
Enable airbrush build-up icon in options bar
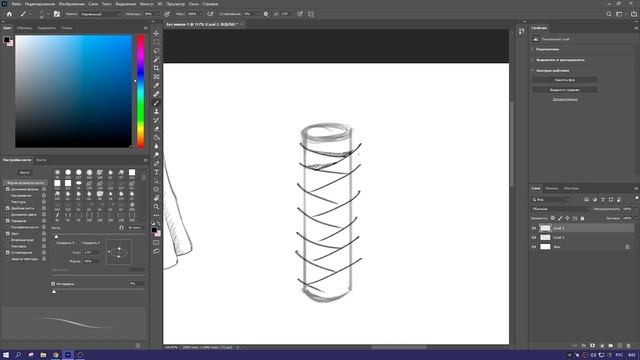pyautogui.click(x=210, y=14)
